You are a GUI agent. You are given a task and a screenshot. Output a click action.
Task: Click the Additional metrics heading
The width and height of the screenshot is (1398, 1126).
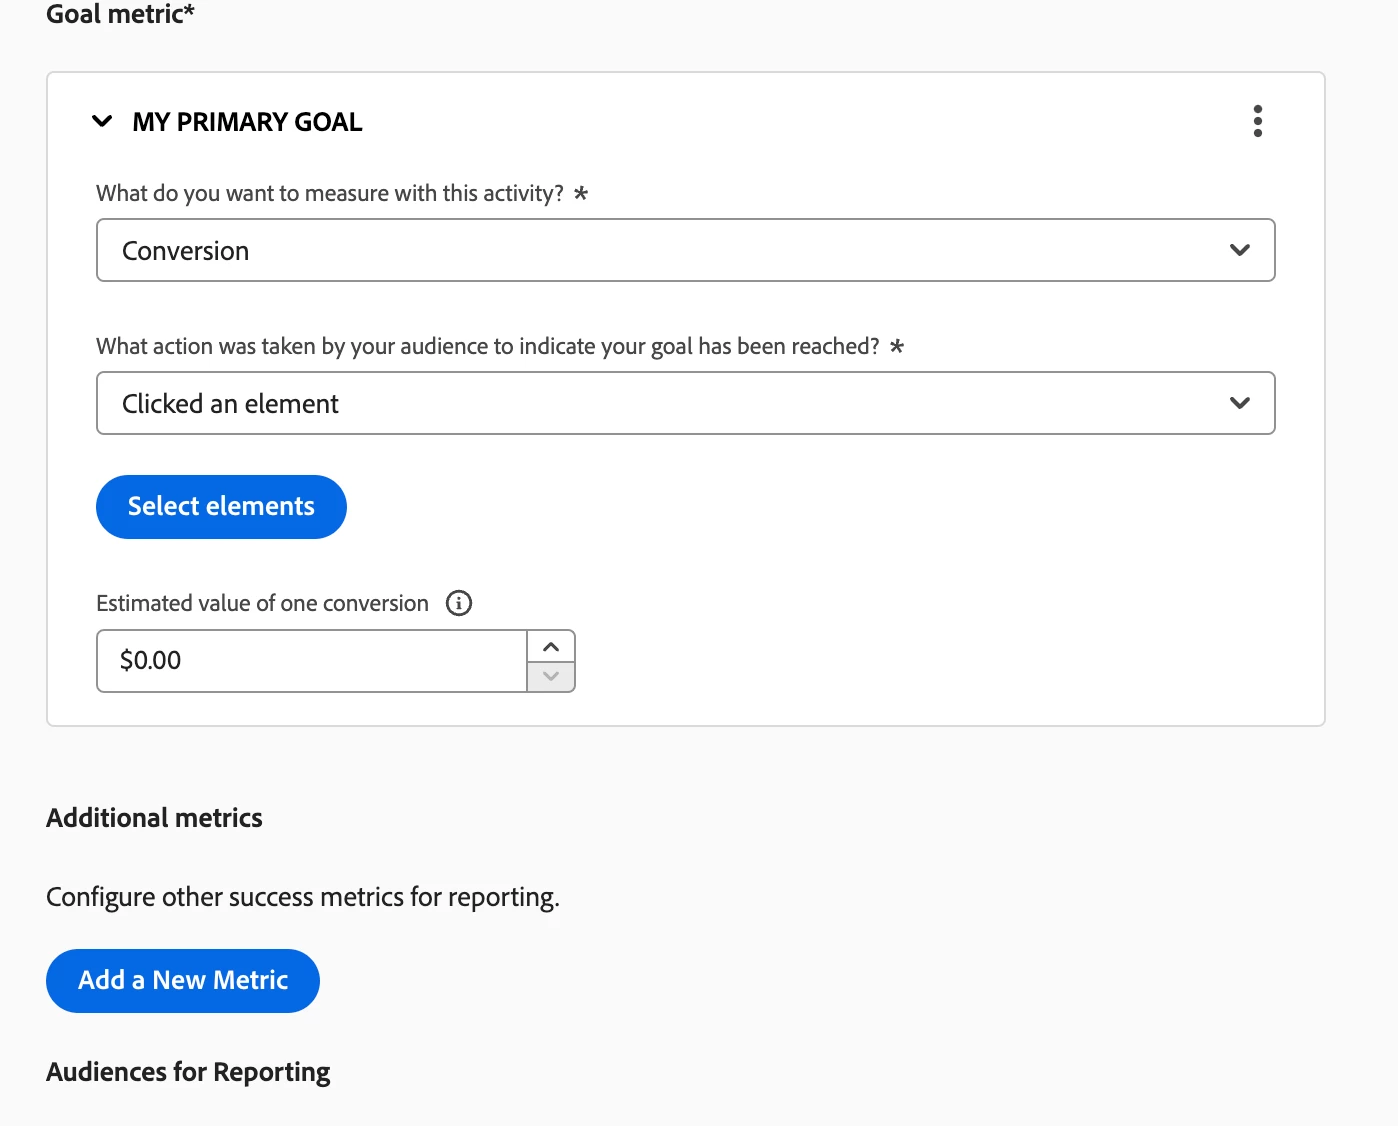154,818
